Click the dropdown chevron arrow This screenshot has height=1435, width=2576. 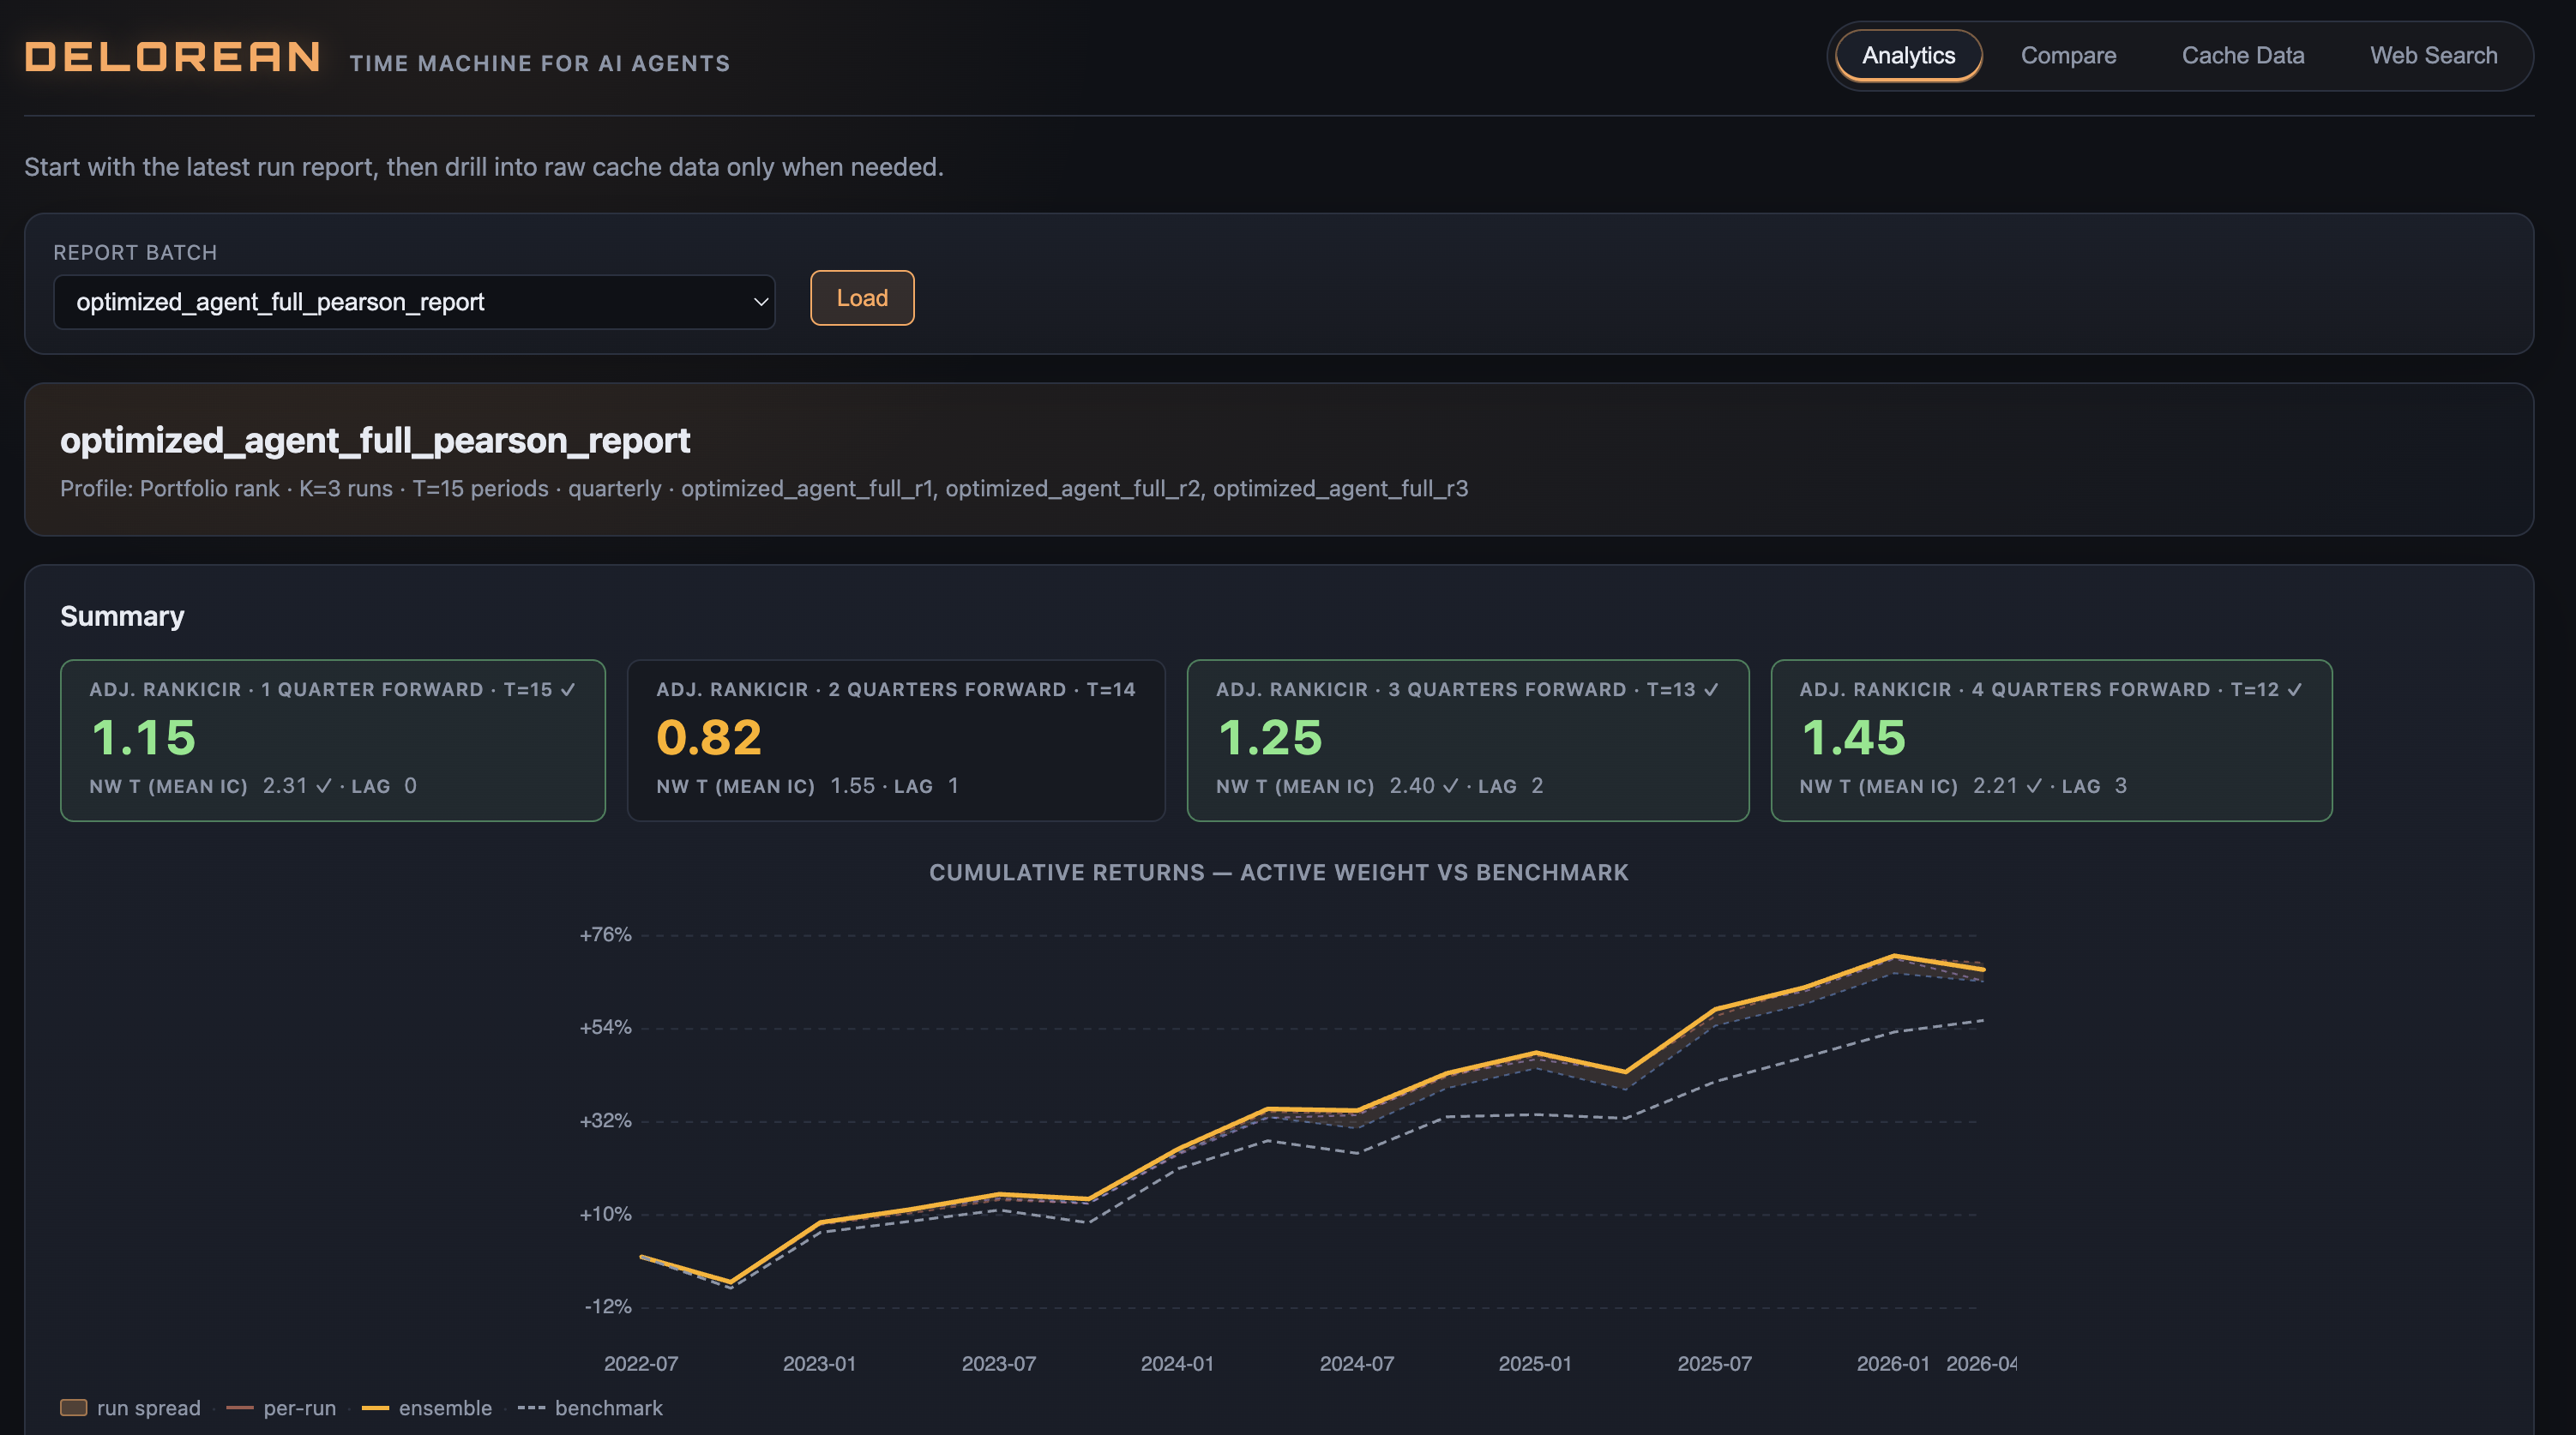click(x=760, y=302)
